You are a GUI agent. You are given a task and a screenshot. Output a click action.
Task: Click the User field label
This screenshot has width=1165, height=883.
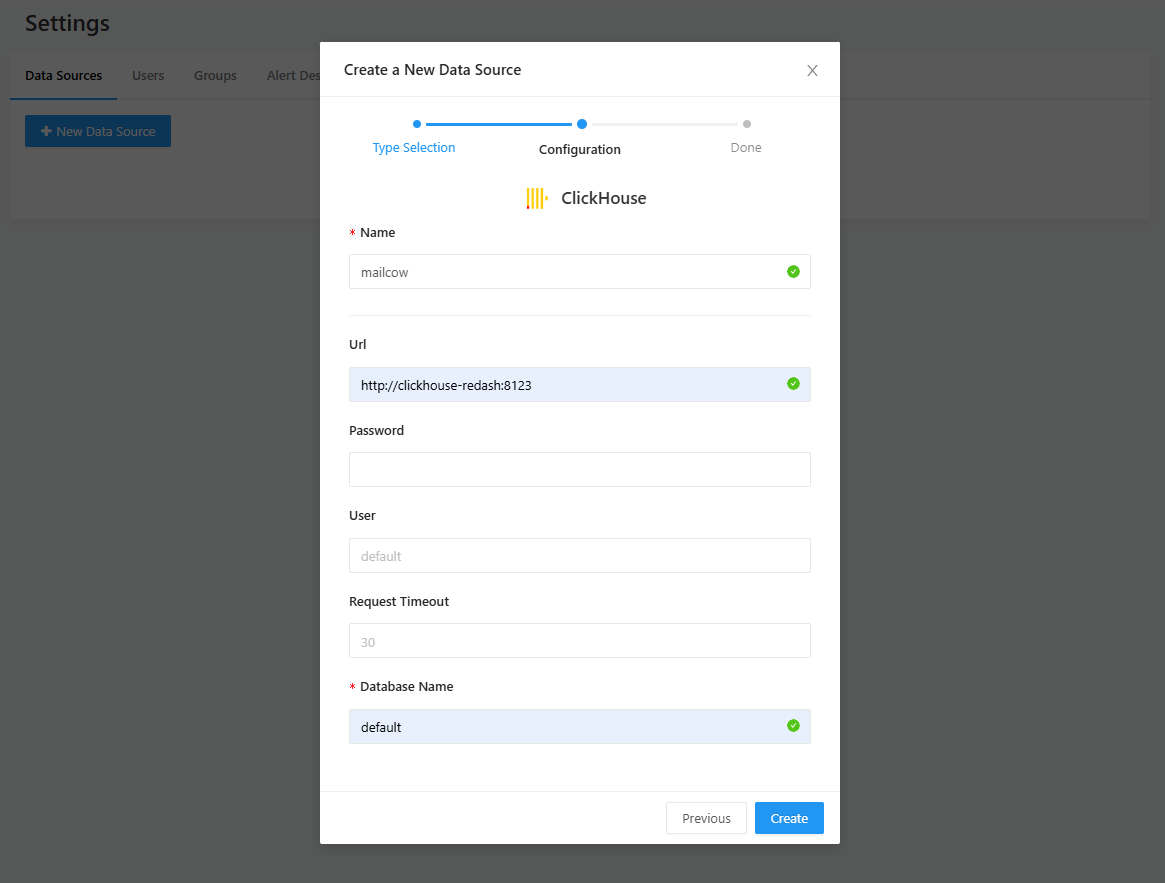pyautogui.click(x=363, y=515)
